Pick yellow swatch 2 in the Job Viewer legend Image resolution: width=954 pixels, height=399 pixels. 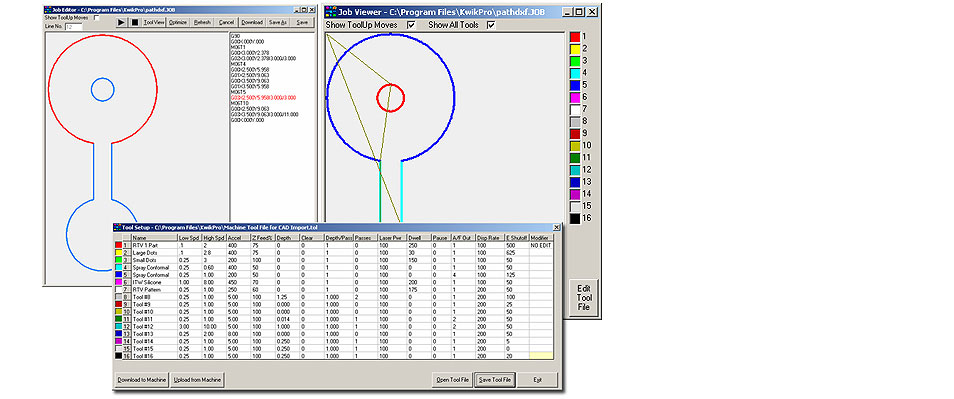574,49
